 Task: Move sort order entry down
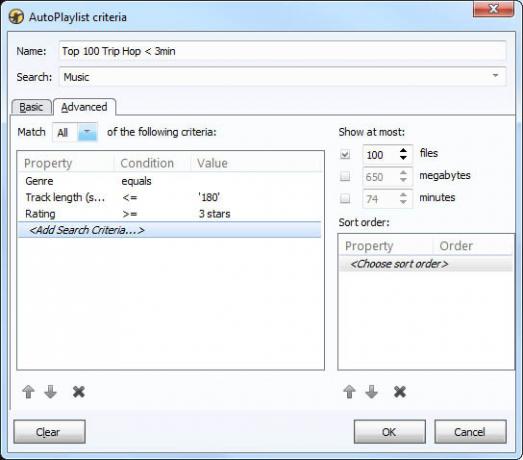point(371,392)
